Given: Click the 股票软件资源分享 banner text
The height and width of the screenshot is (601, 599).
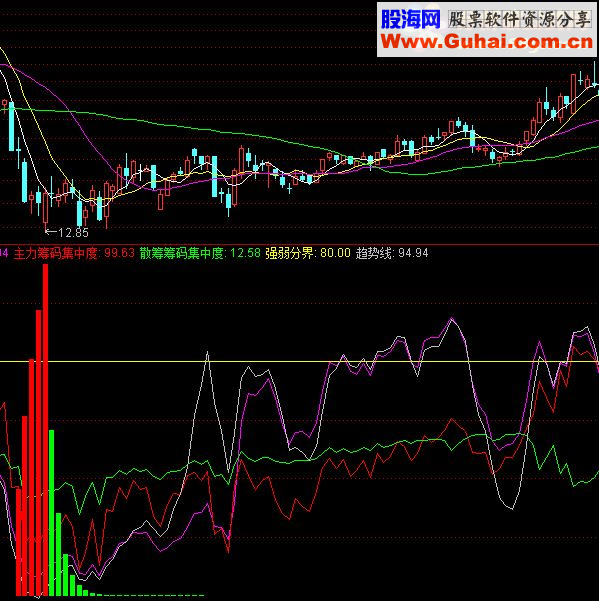Looking at the screenshot, I should pos(519,19).
